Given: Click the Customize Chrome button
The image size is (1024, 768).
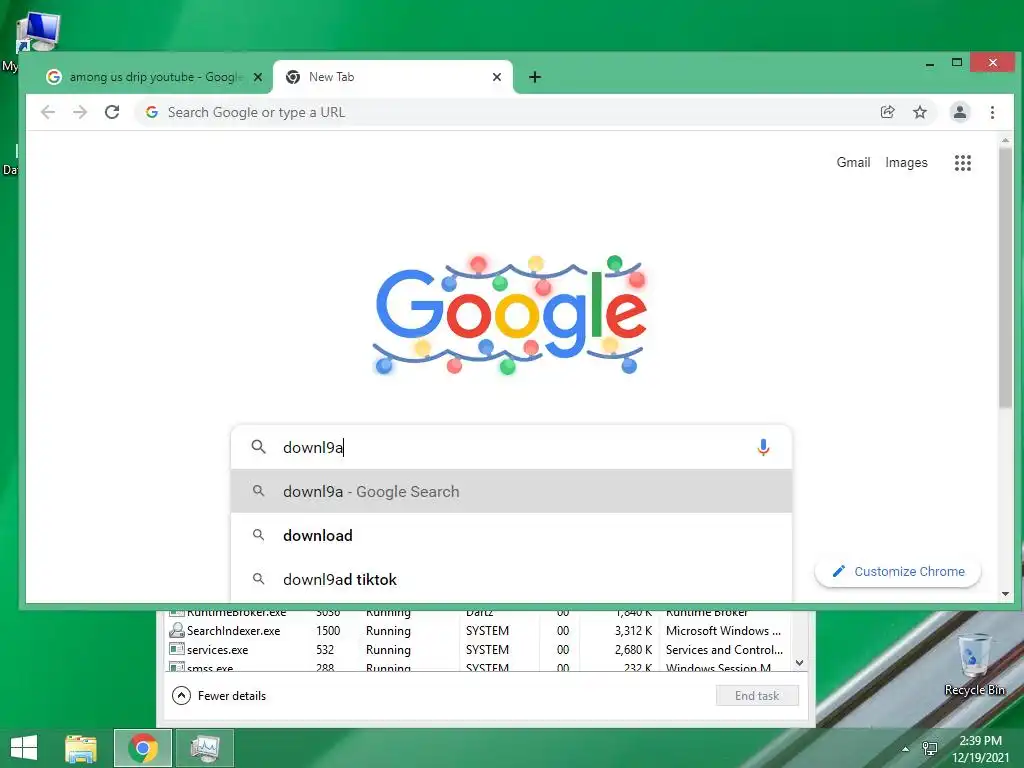Looking at the screenshot, I should [x=898, y=571].
